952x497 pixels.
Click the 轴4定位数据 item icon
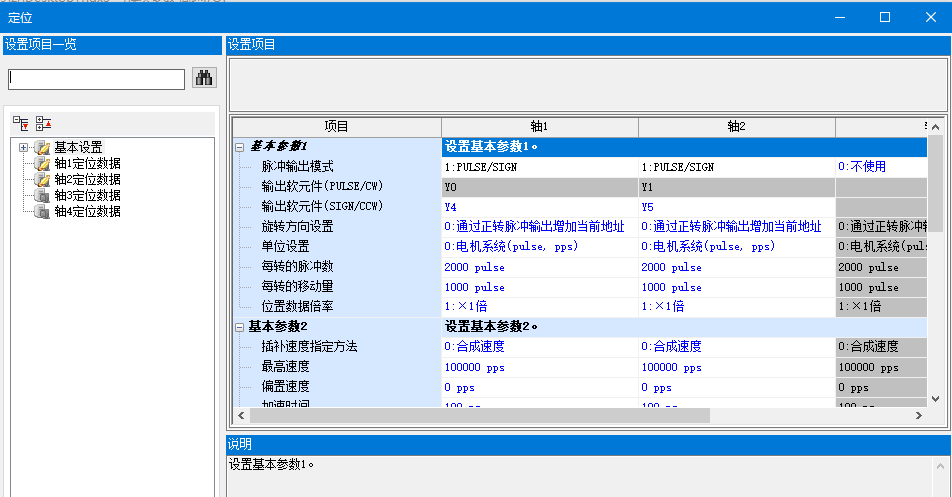[x=42, y=212]
